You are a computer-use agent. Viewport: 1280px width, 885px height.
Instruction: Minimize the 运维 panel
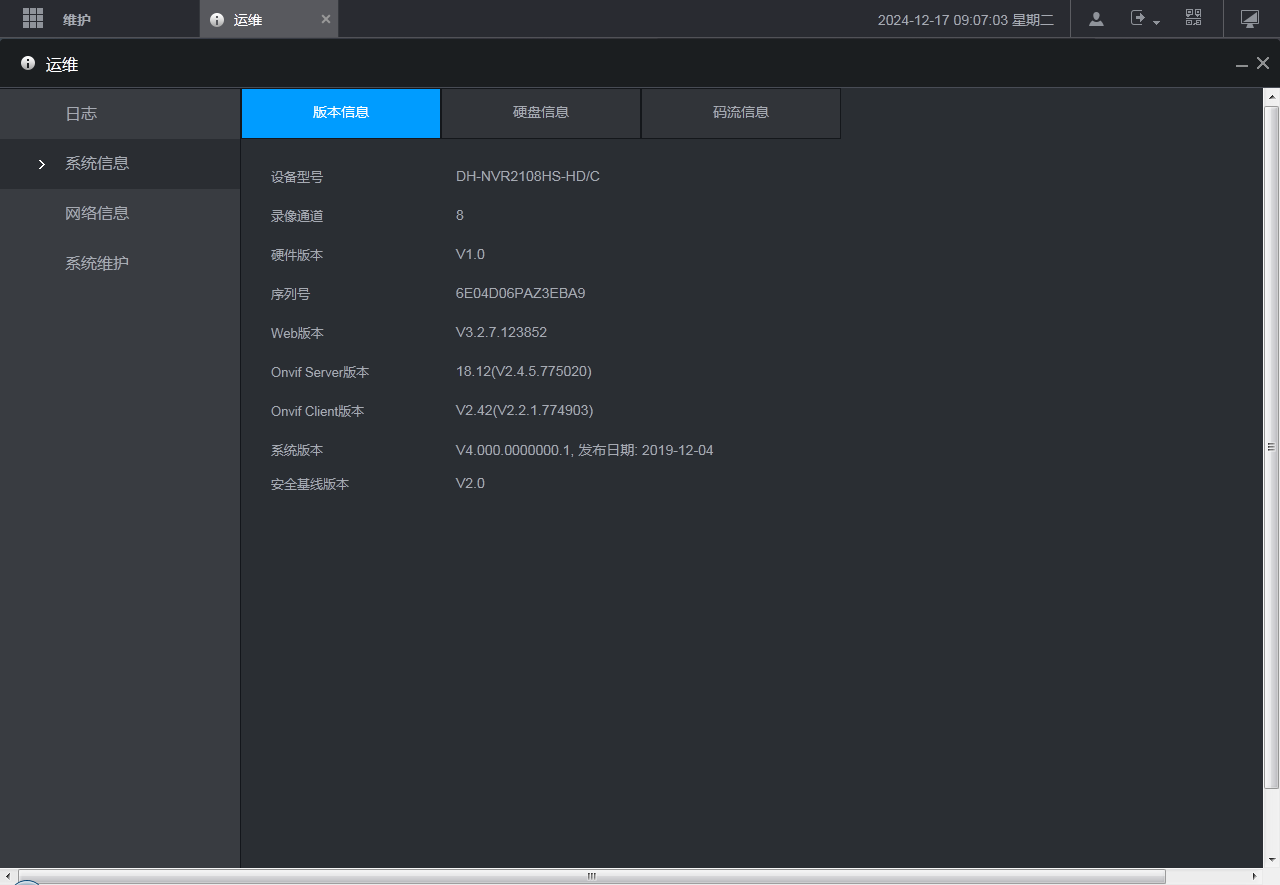pyautogui.click(x=1241, y=65)
